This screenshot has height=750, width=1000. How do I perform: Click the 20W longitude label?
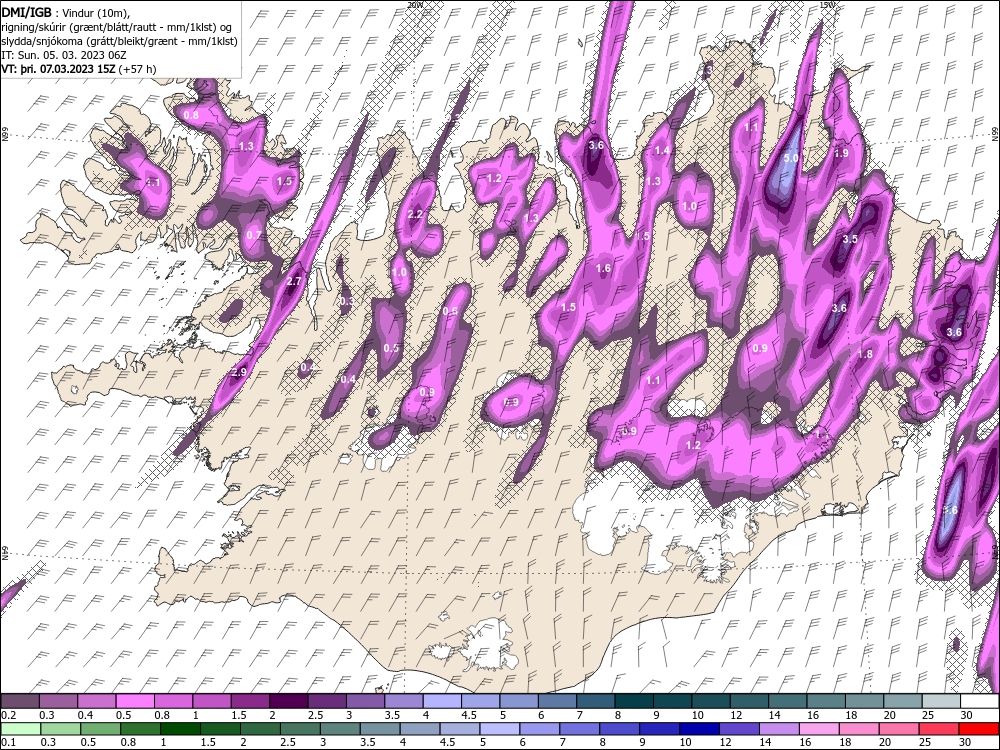click(x=415, y=5)
